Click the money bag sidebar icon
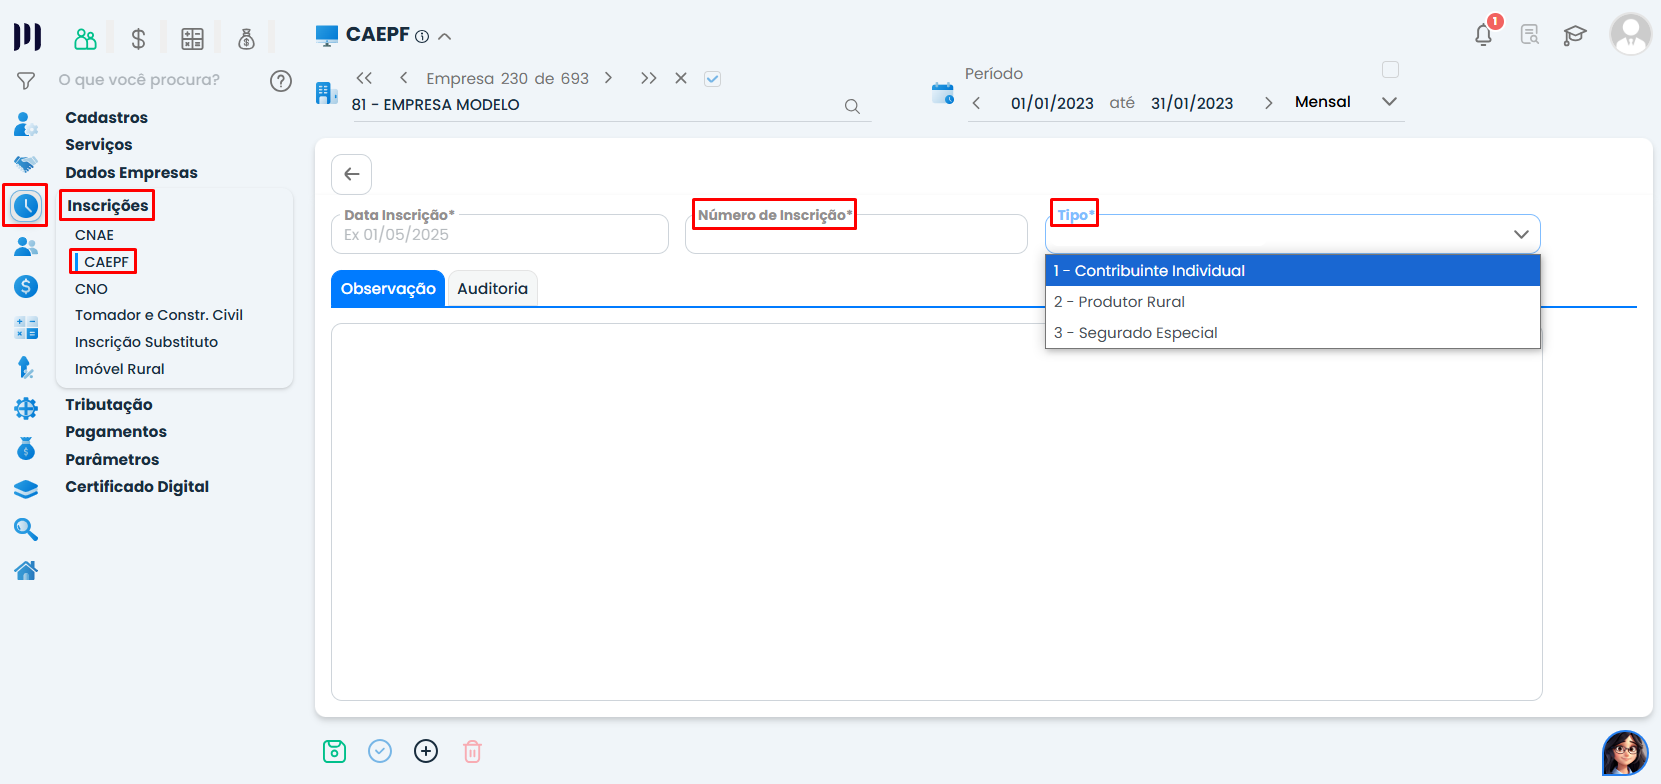1661x784 pixels. pos(26,449)
